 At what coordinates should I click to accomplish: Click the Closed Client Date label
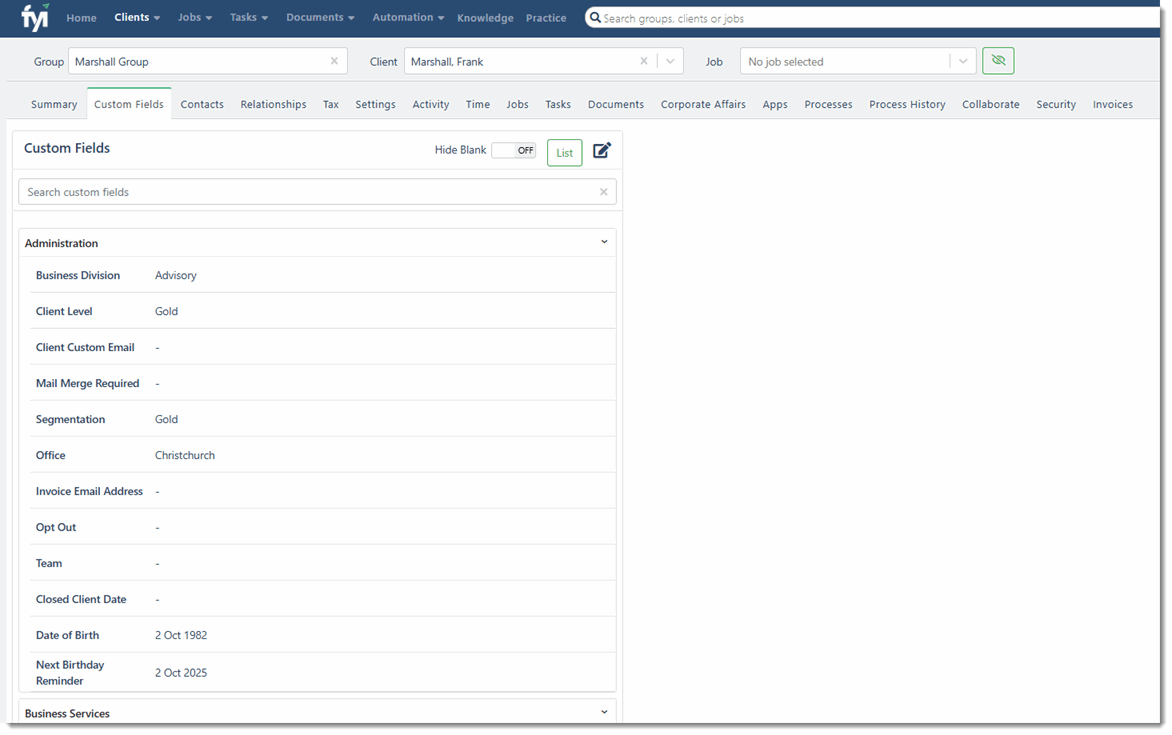(x=81, y=599)
